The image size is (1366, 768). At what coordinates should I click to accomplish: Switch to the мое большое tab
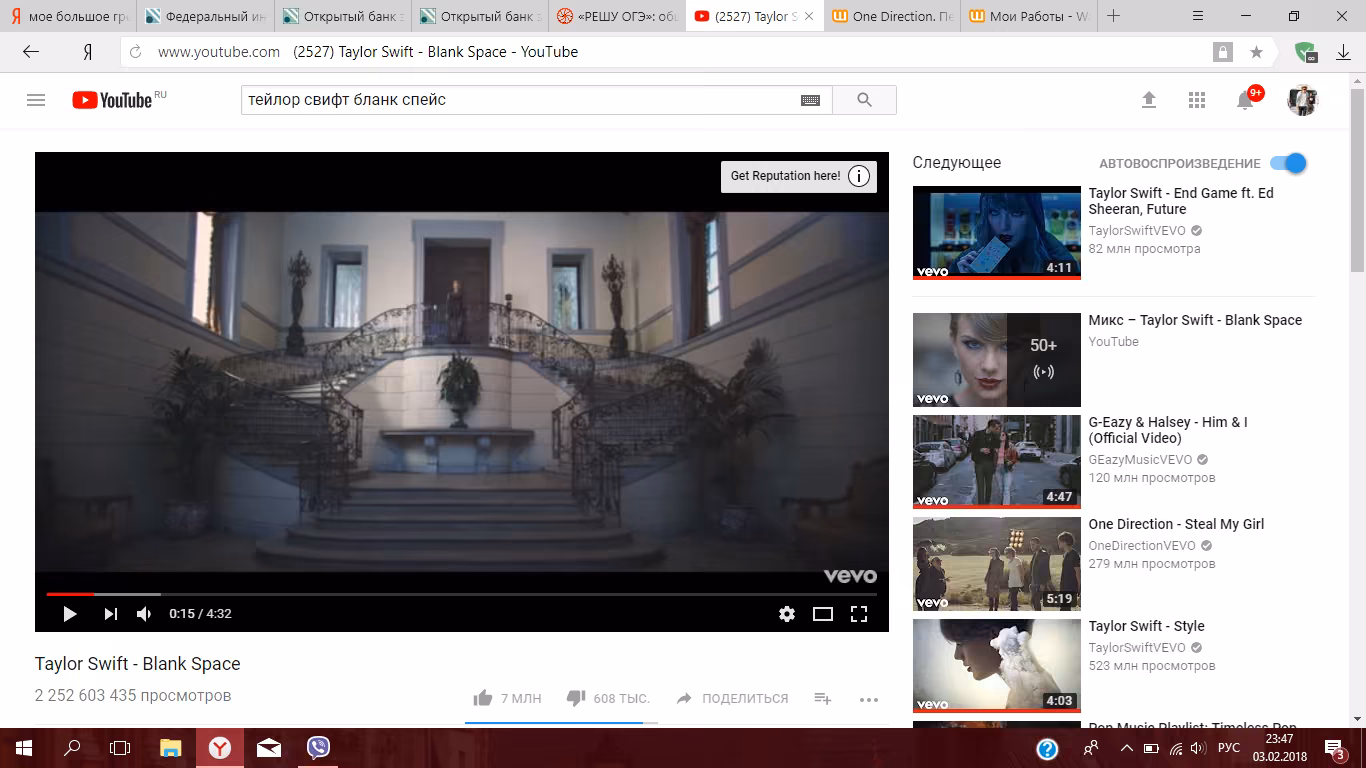click(x=68, y=16)
